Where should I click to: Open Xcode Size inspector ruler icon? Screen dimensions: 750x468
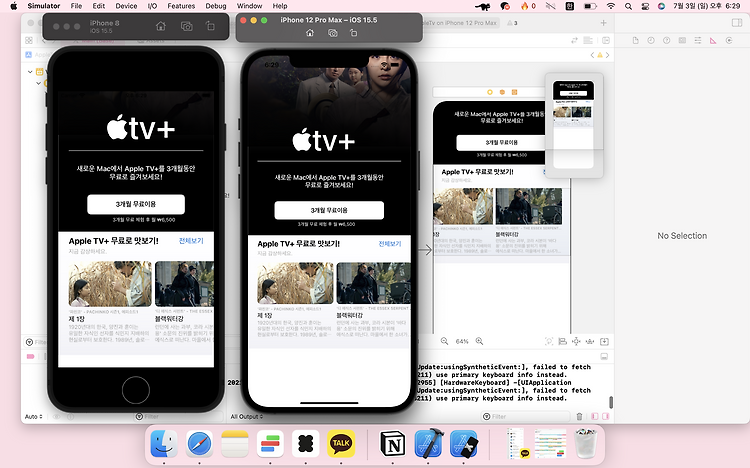713,41
